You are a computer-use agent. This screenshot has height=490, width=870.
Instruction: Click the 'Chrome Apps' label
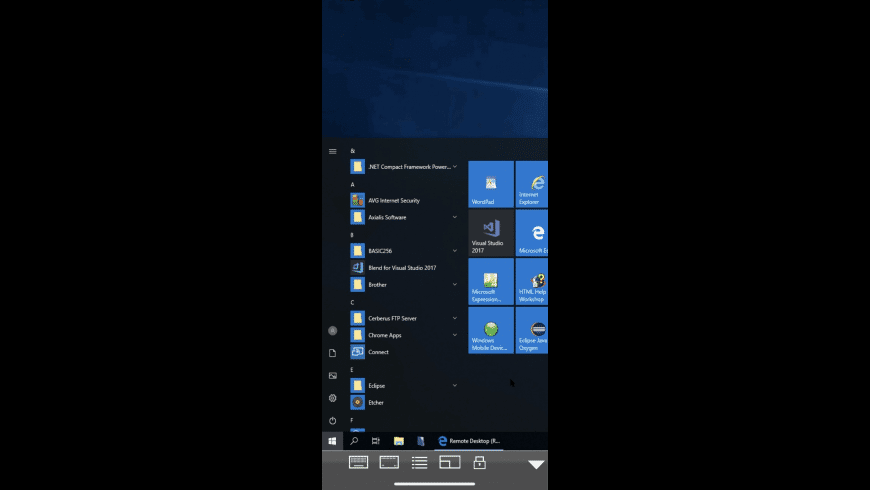point(385,335)
